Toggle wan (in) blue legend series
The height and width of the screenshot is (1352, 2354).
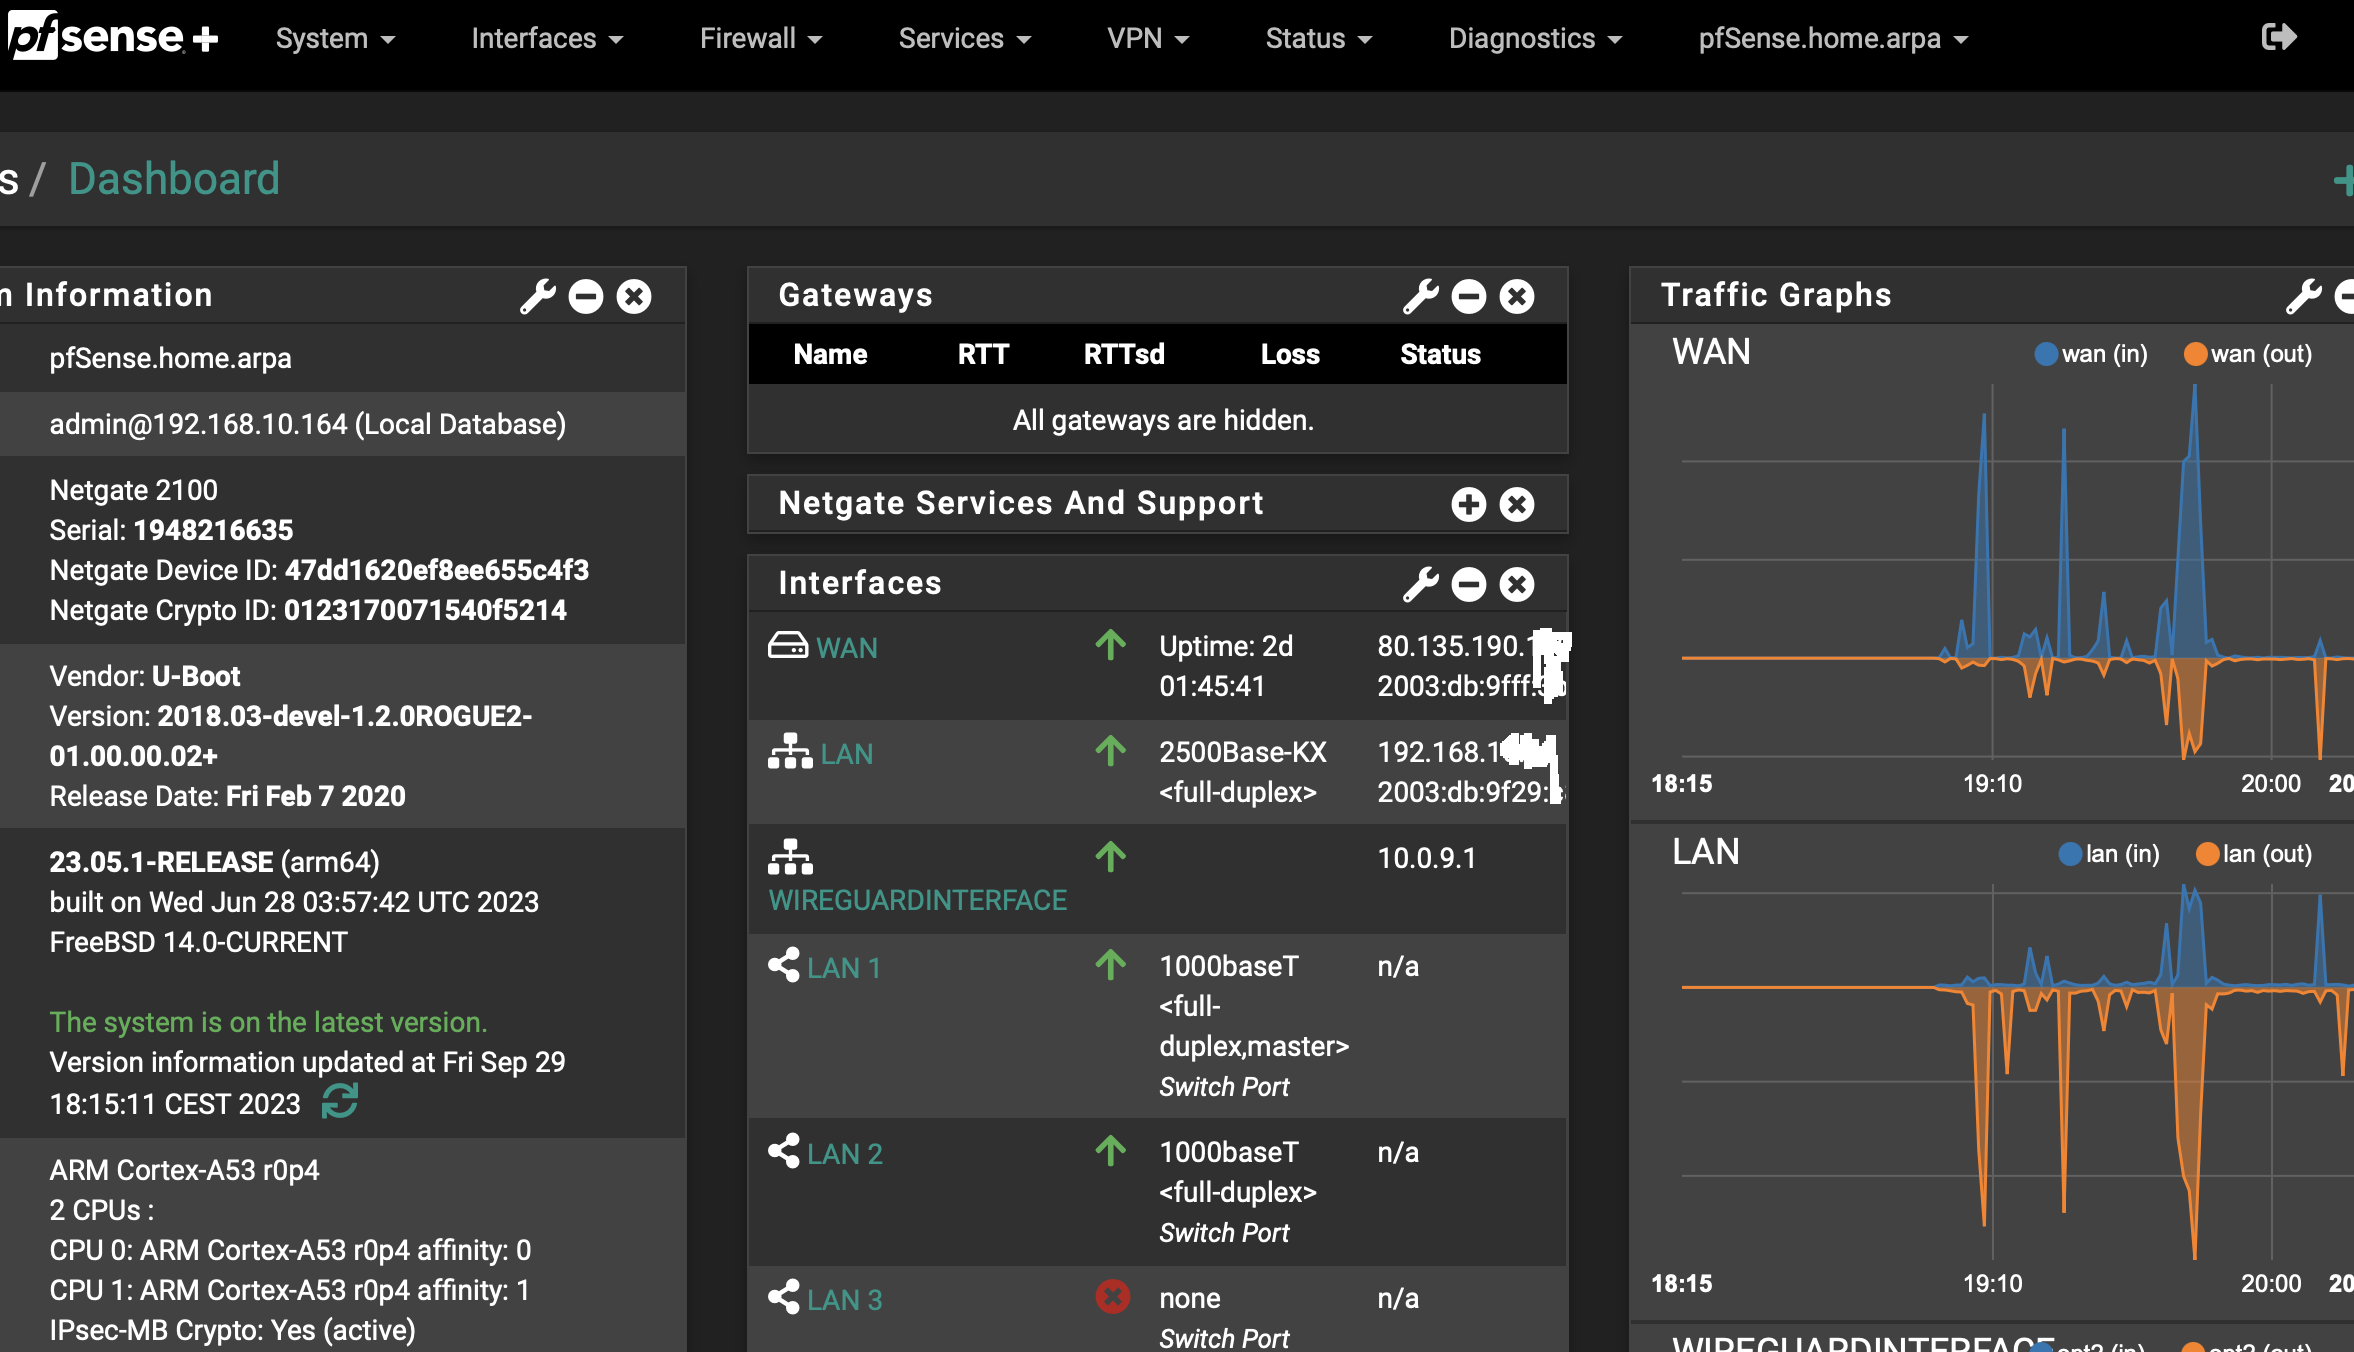[2091, 354]
